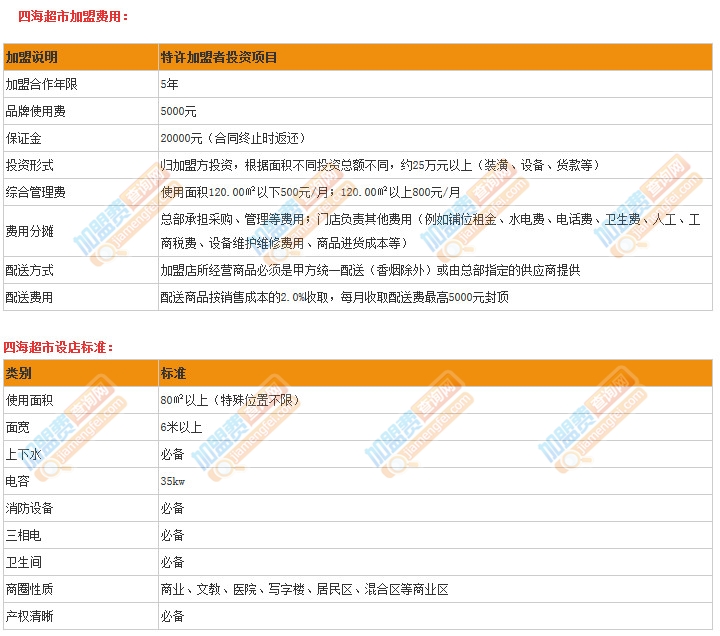Click the value 80㎡以上（特殊位置不限）
720x636 pixels.
coord(231,400)
